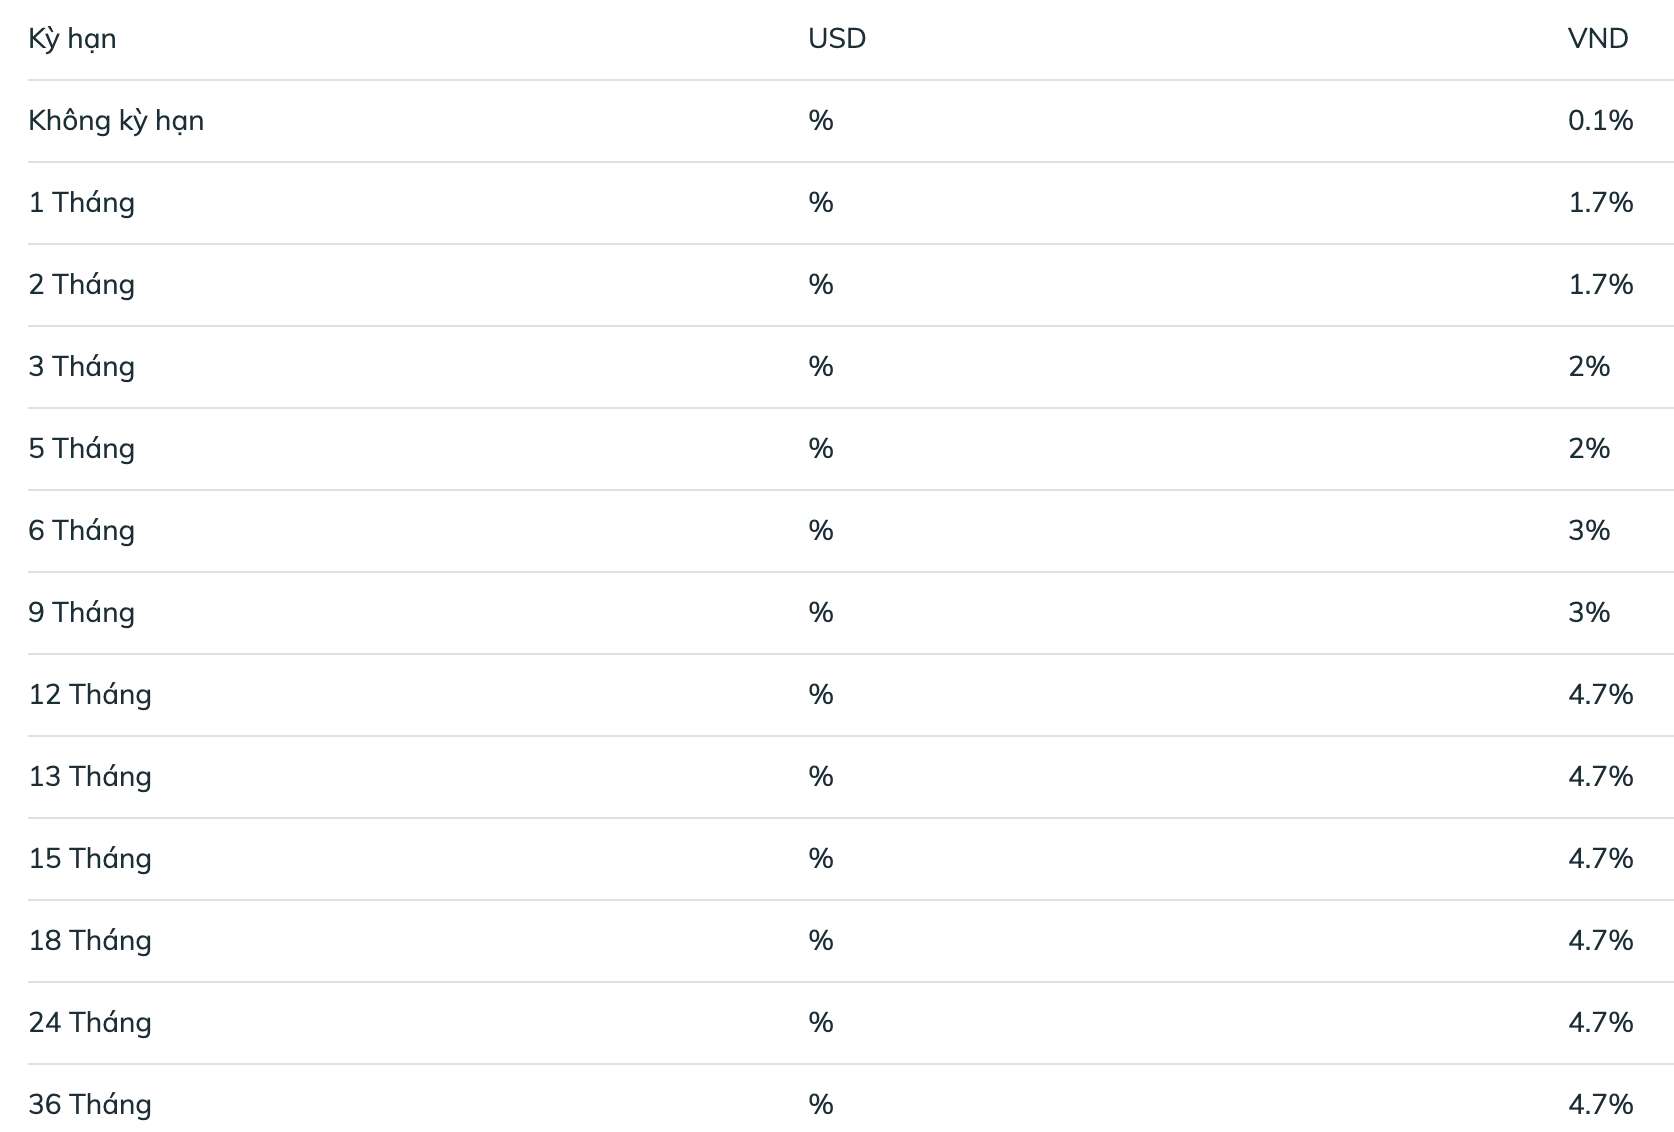The image size is (1674, 1132).
Task: Click the 4.7% rate for 36 Tháng
Action: point(1600,1105)
